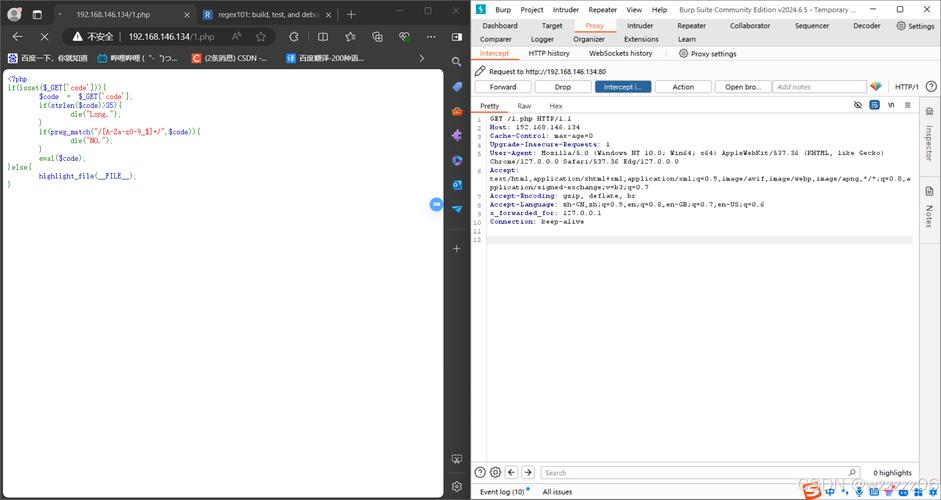Go back in the Edge browser
The height and width of the screenshot is (500, 941).
(17, 37)
